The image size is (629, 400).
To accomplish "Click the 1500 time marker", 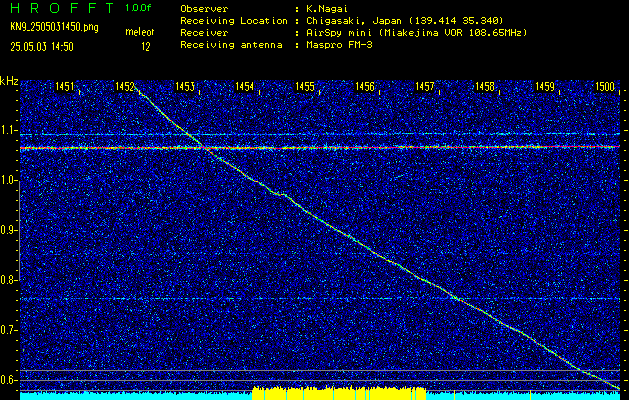I will pos(605,86).
